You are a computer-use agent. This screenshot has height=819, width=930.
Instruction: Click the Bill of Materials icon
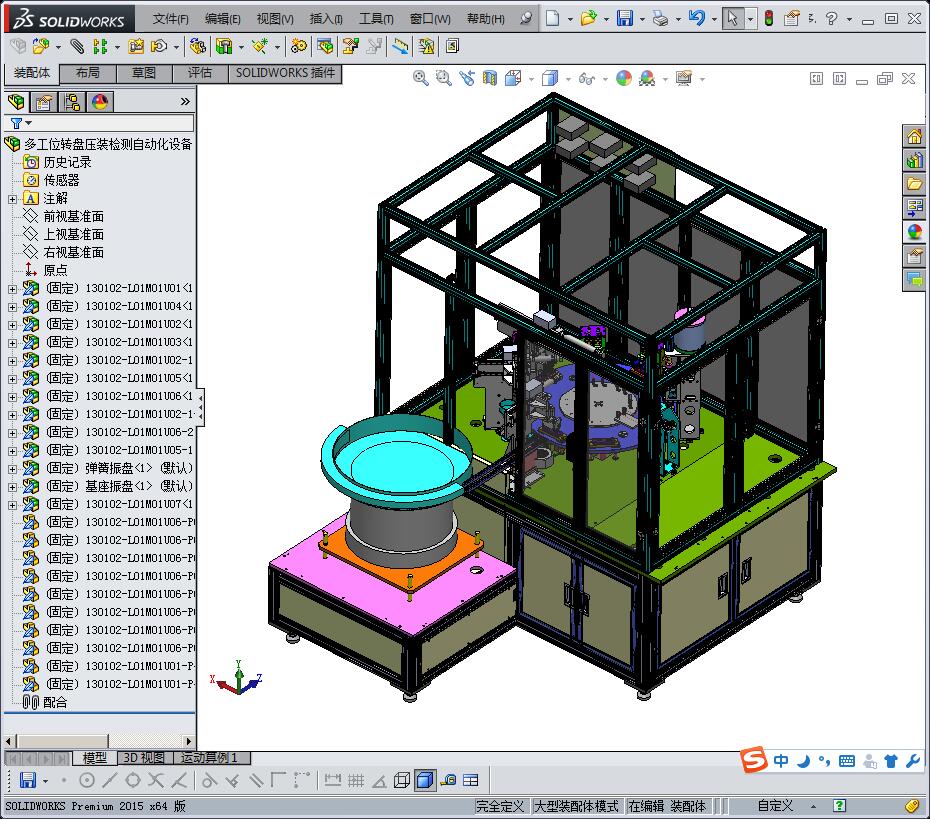point(324,46)
